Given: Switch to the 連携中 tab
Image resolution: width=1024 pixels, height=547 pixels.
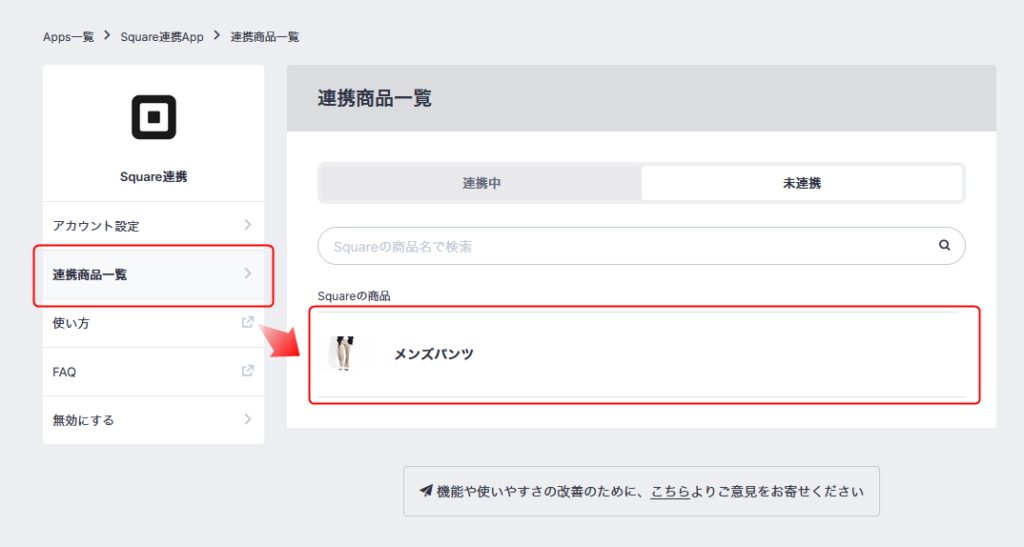Looking at the screenshot, I should tap(481, 183).
